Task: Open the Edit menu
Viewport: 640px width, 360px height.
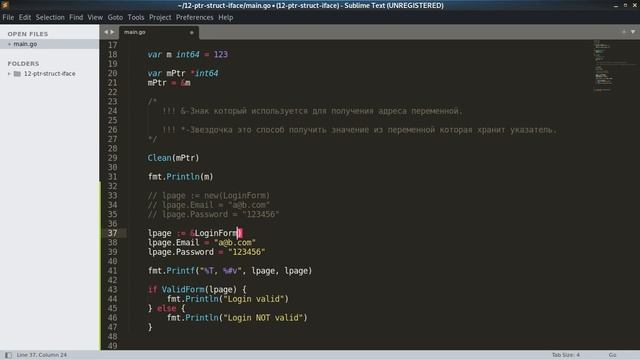Action: point(25,18)
